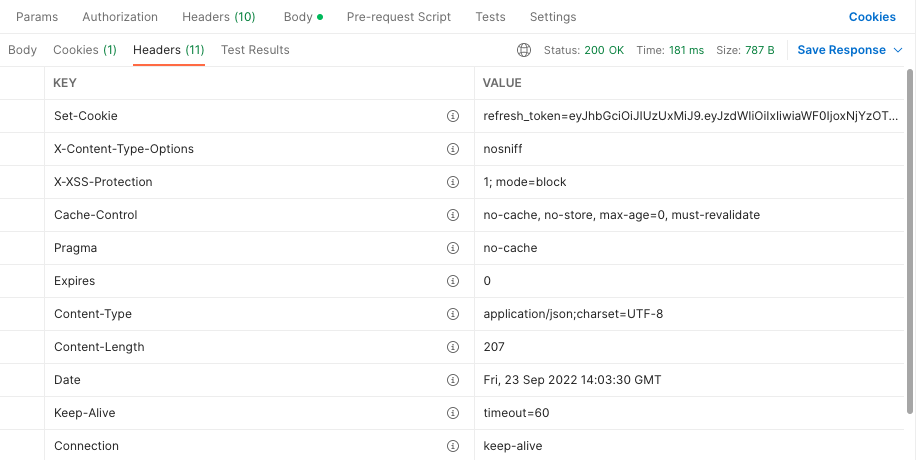
Task: Open request Headers (10) tab
Action: click(219, 17)
